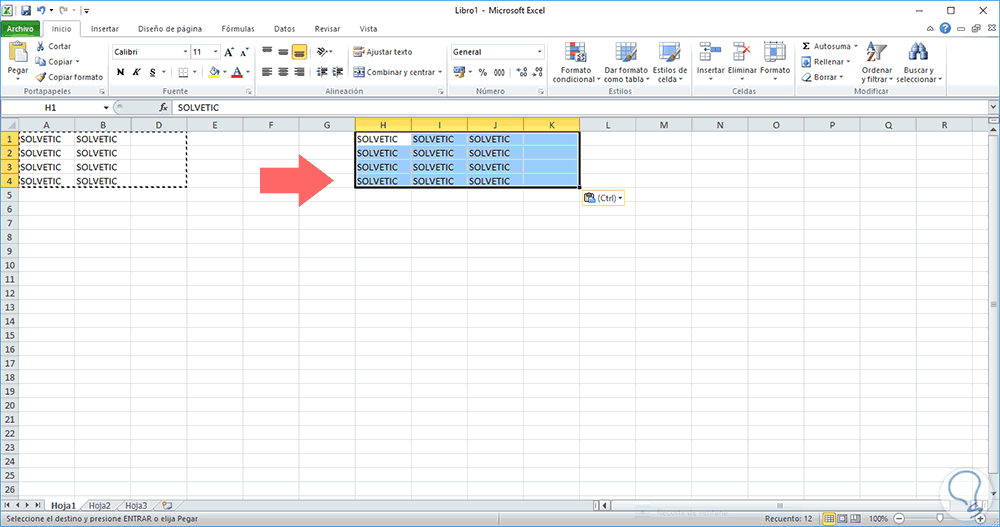The height and width of the screenshot is (527, 1000).
Task: Switch to Fórmulas tab
Action: tap(238, 29)
